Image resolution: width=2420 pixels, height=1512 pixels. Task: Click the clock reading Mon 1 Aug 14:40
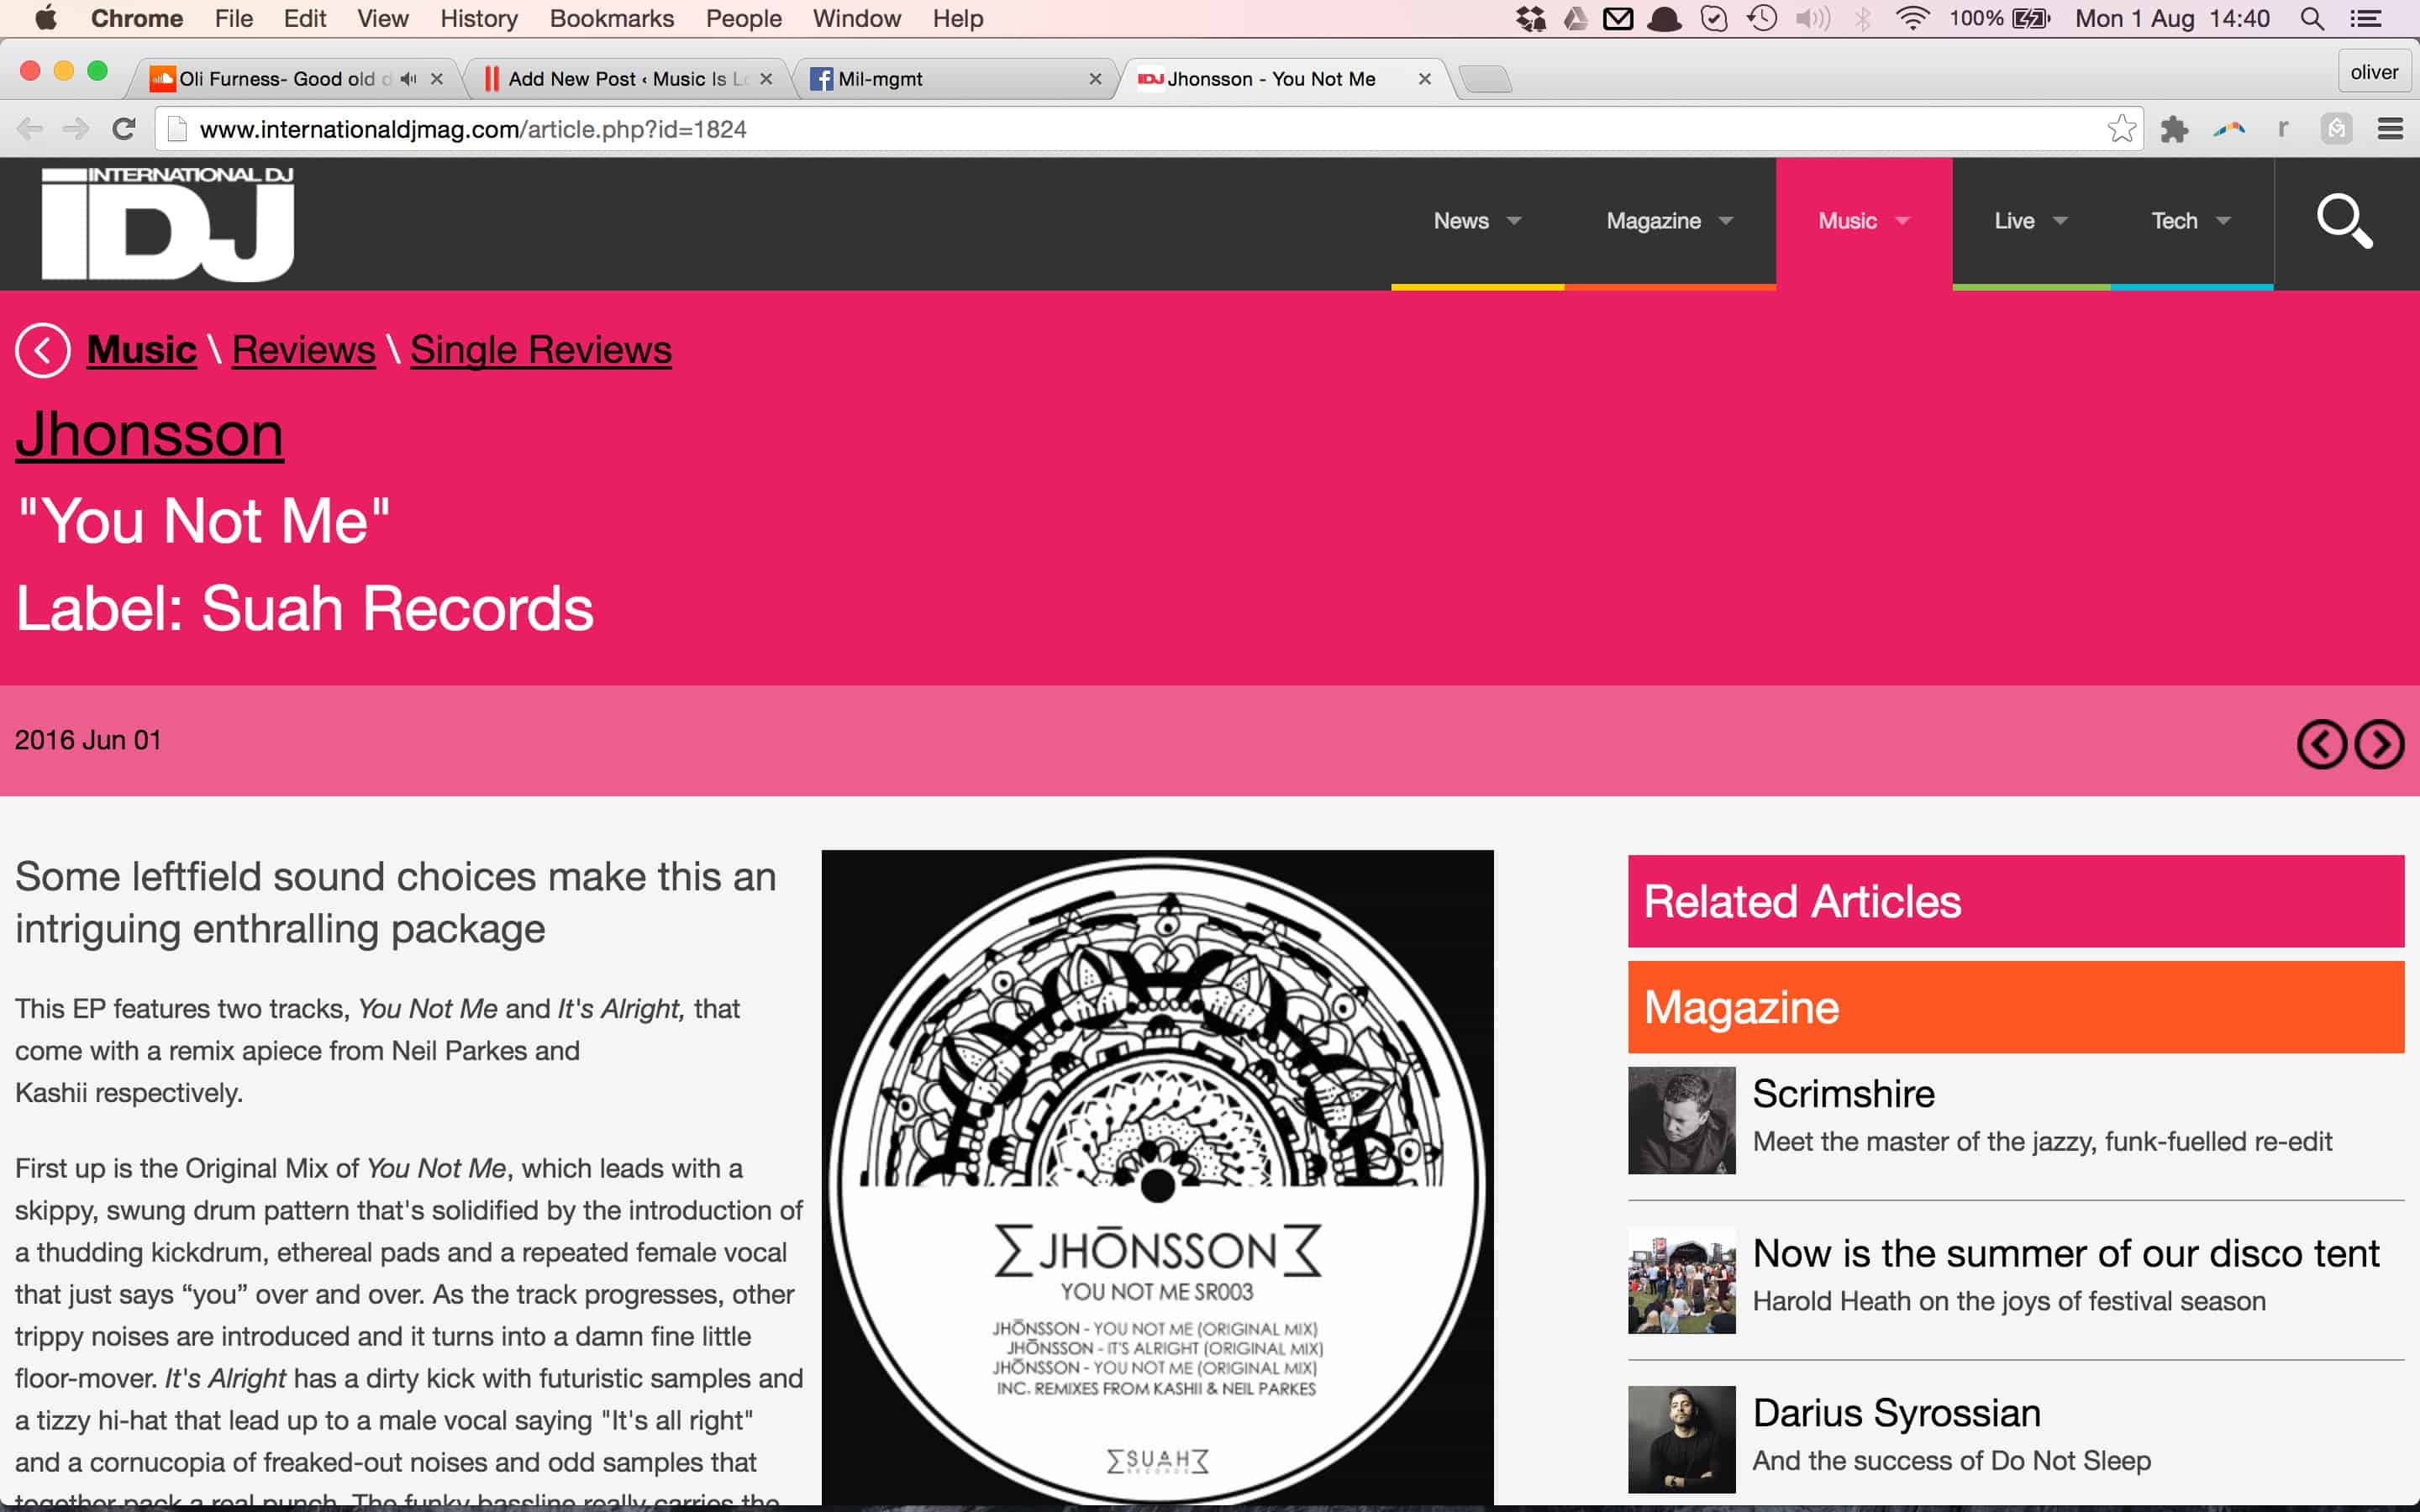tap(2172, 18)
